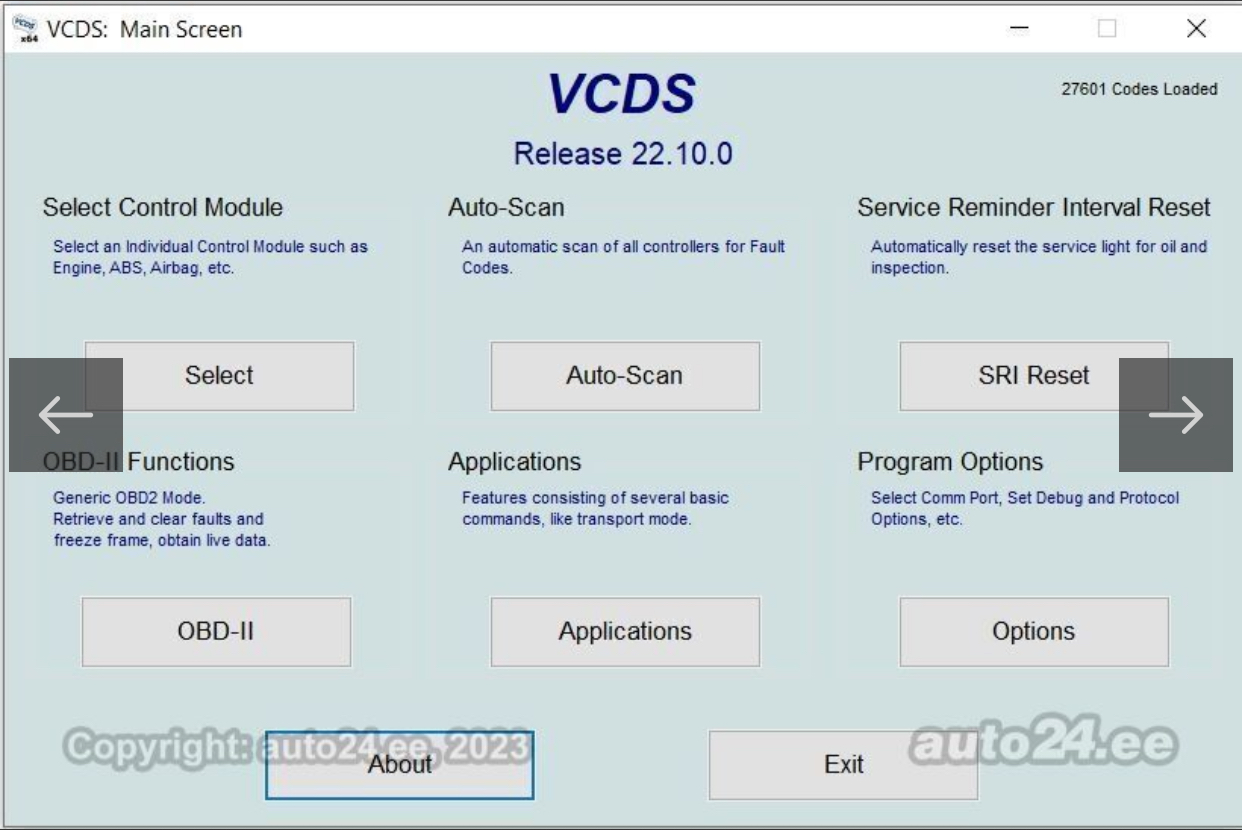Viewport: 1242px width, 830px height.
Task: Click the Select Control Module heading
Action: [x=162, y=207]
